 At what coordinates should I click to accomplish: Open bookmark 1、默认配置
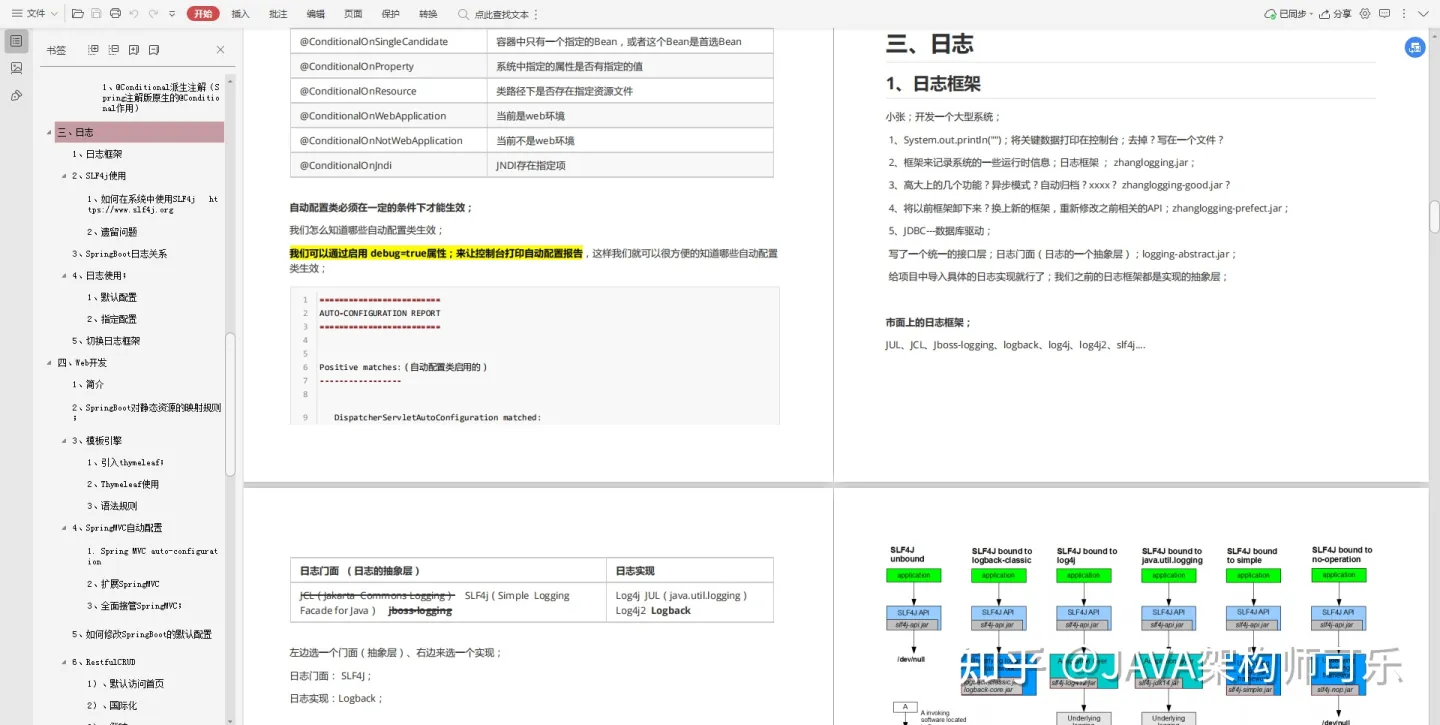coord(111,298)
